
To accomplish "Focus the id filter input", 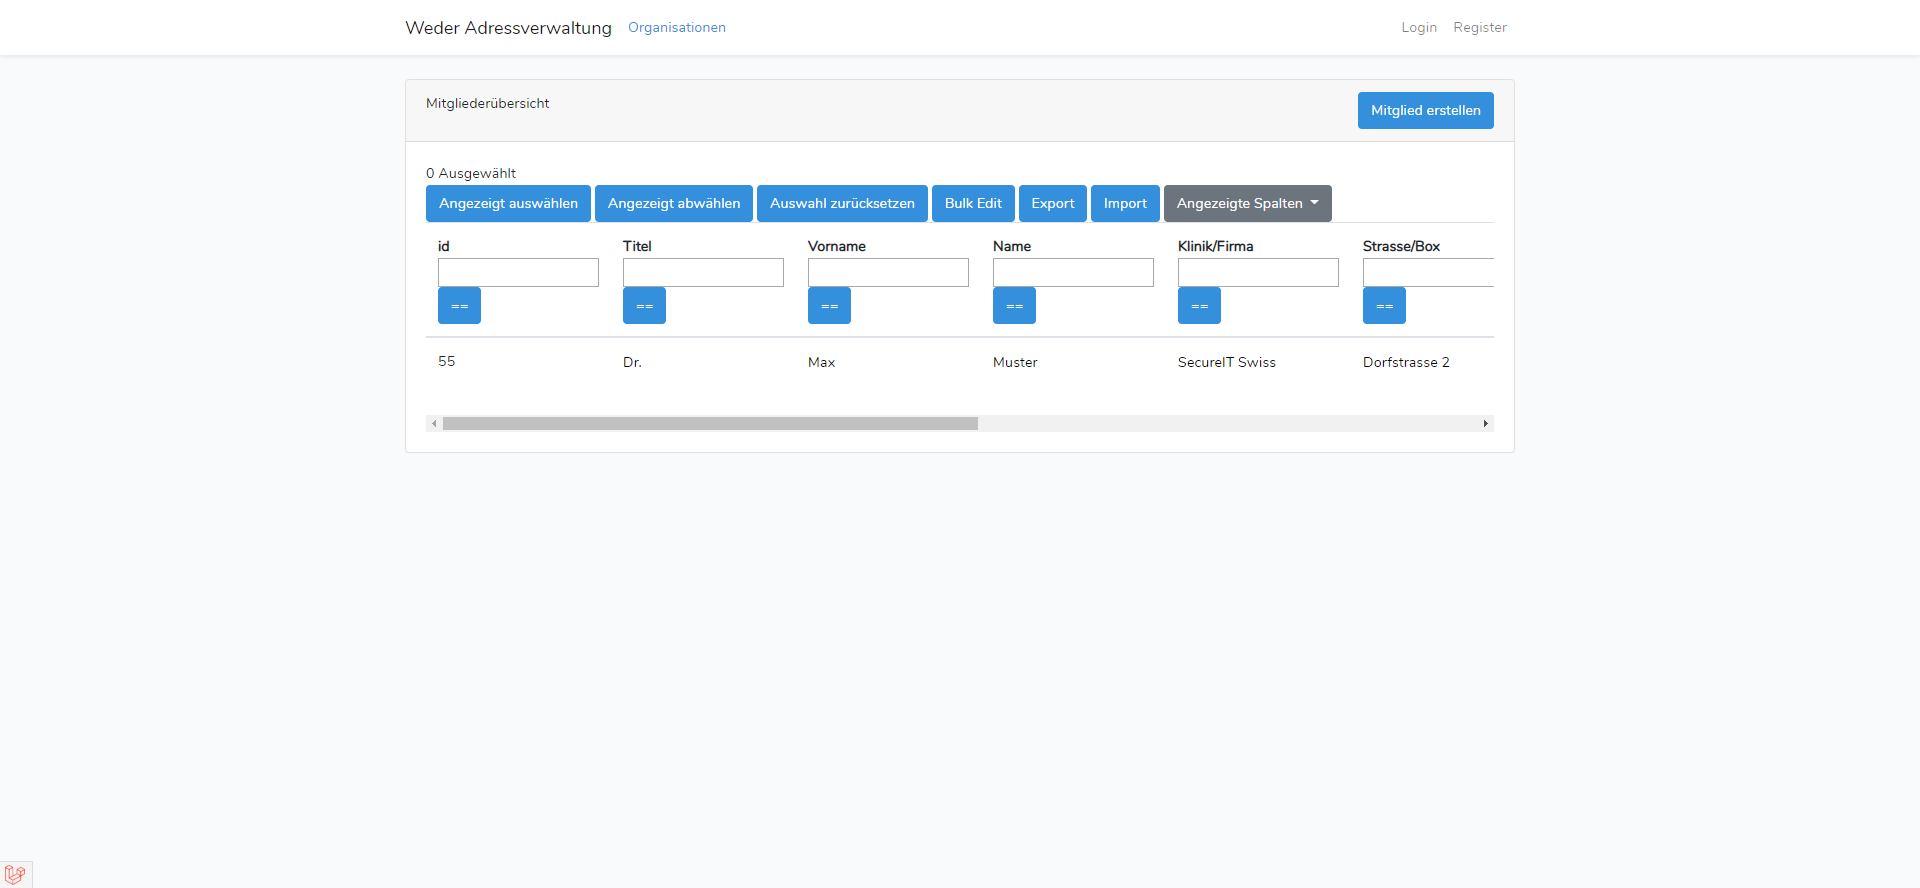I will click(518, 273).
